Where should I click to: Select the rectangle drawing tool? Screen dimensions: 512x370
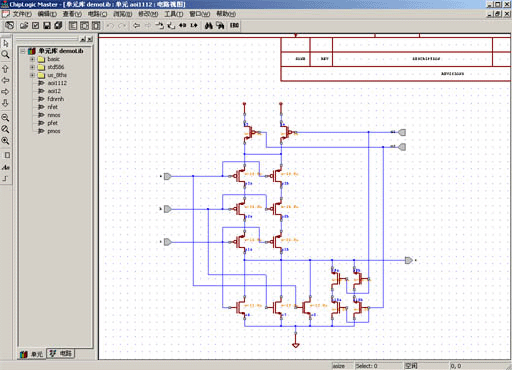point(7,155)
